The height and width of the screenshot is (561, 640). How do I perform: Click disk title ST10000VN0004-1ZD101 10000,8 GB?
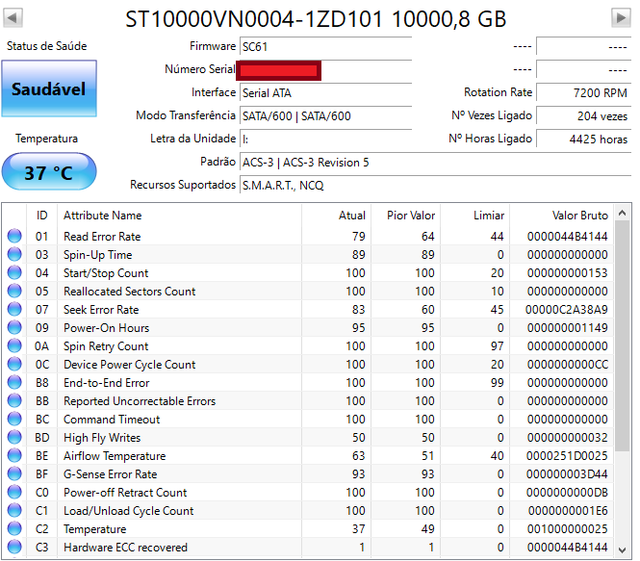pyautogui.click(x=316, y=19)
